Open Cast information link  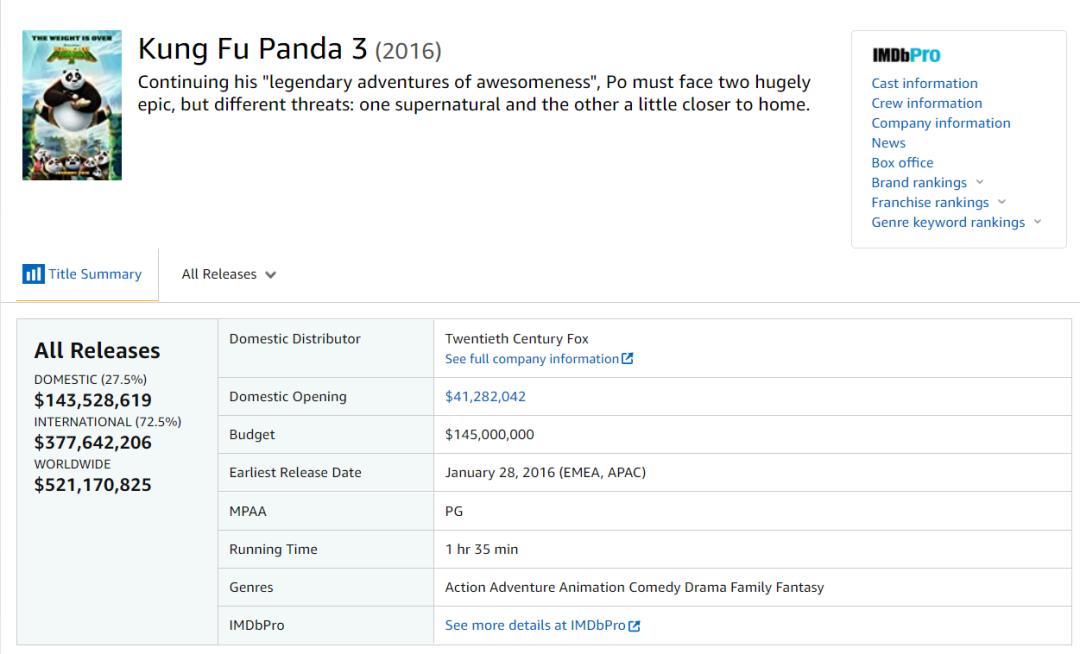pos(924,83)
